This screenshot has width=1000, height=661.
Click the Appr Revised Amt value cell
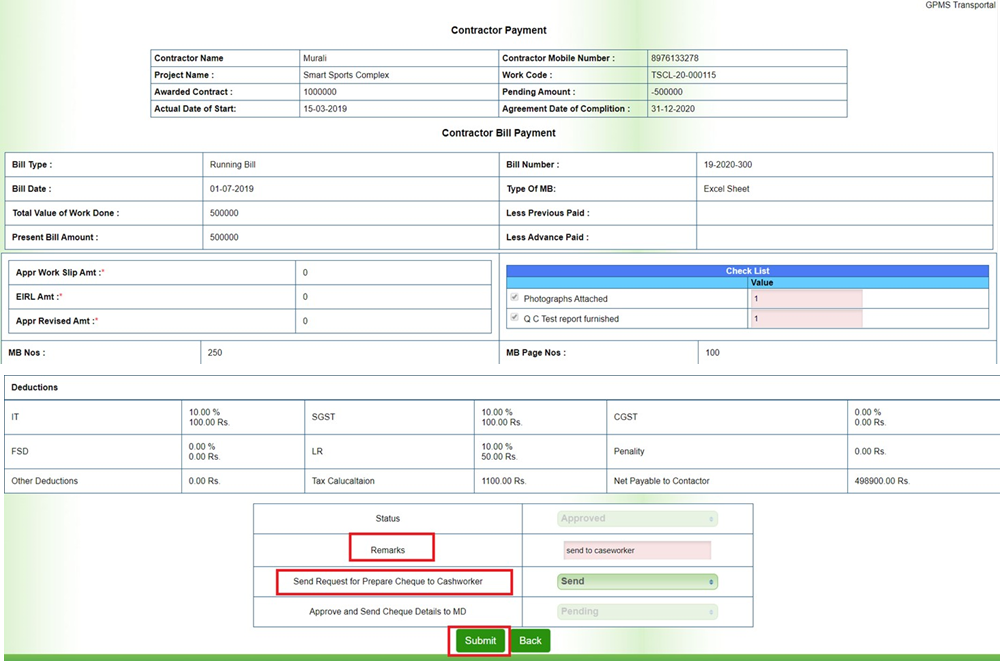[x=393, y=321]
